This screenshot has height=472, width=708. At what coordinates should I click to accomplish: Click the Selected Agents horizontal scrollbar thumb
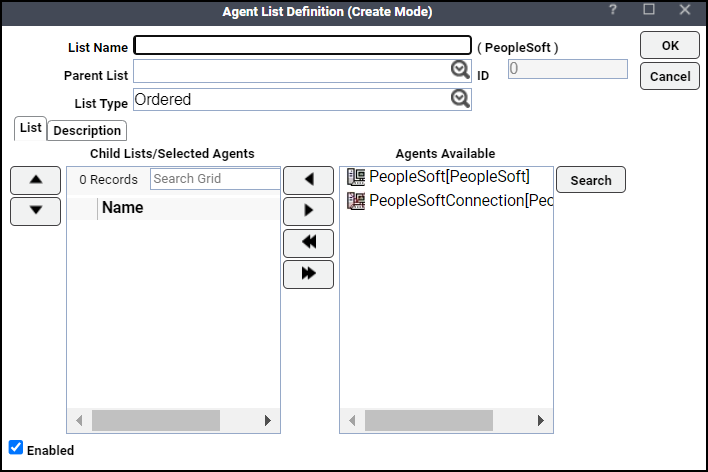(156, 421)
